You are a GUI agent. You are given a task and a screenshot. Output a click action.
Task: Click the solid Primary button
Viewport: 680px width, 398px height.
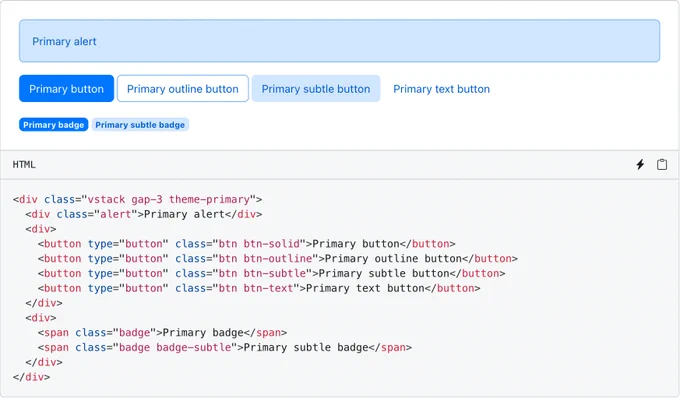pos(66,88)
